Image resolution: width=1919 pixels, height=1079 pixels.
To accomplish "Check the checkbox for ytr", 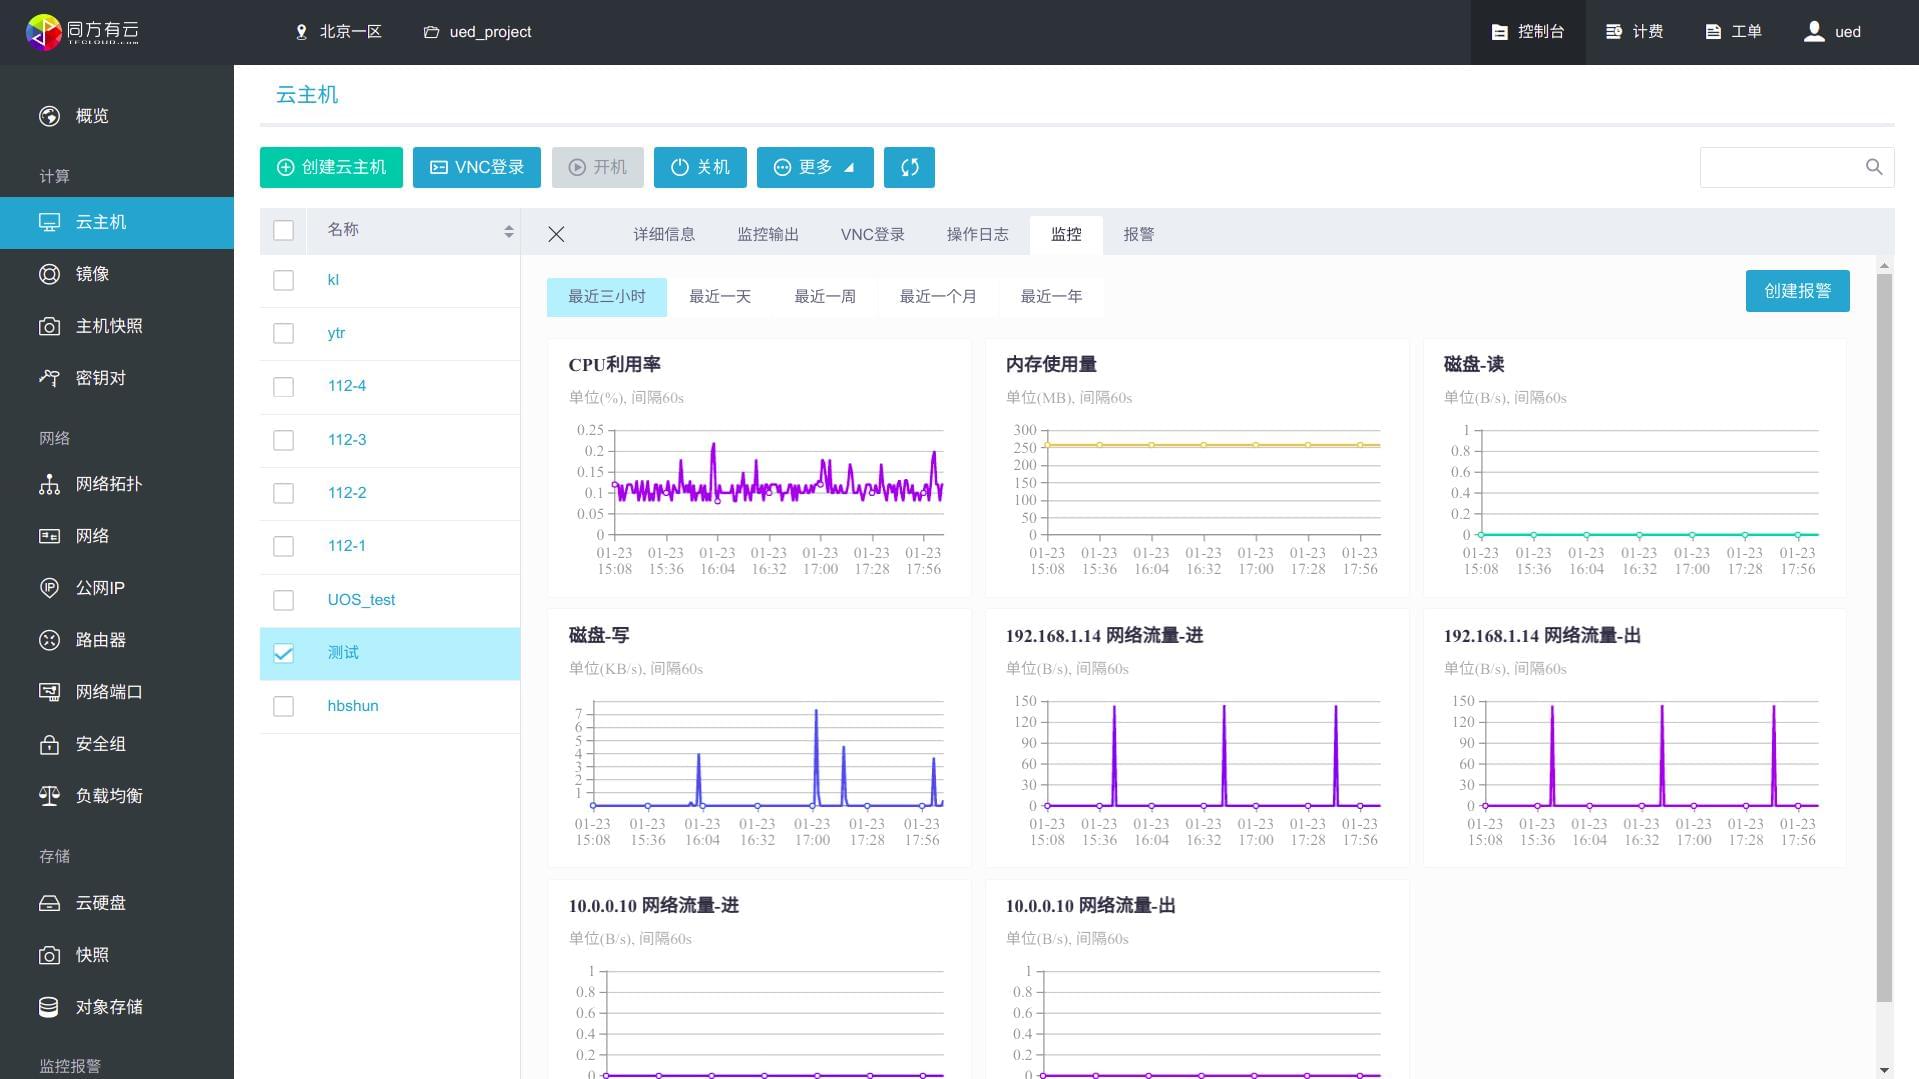I will pos(284,334).
